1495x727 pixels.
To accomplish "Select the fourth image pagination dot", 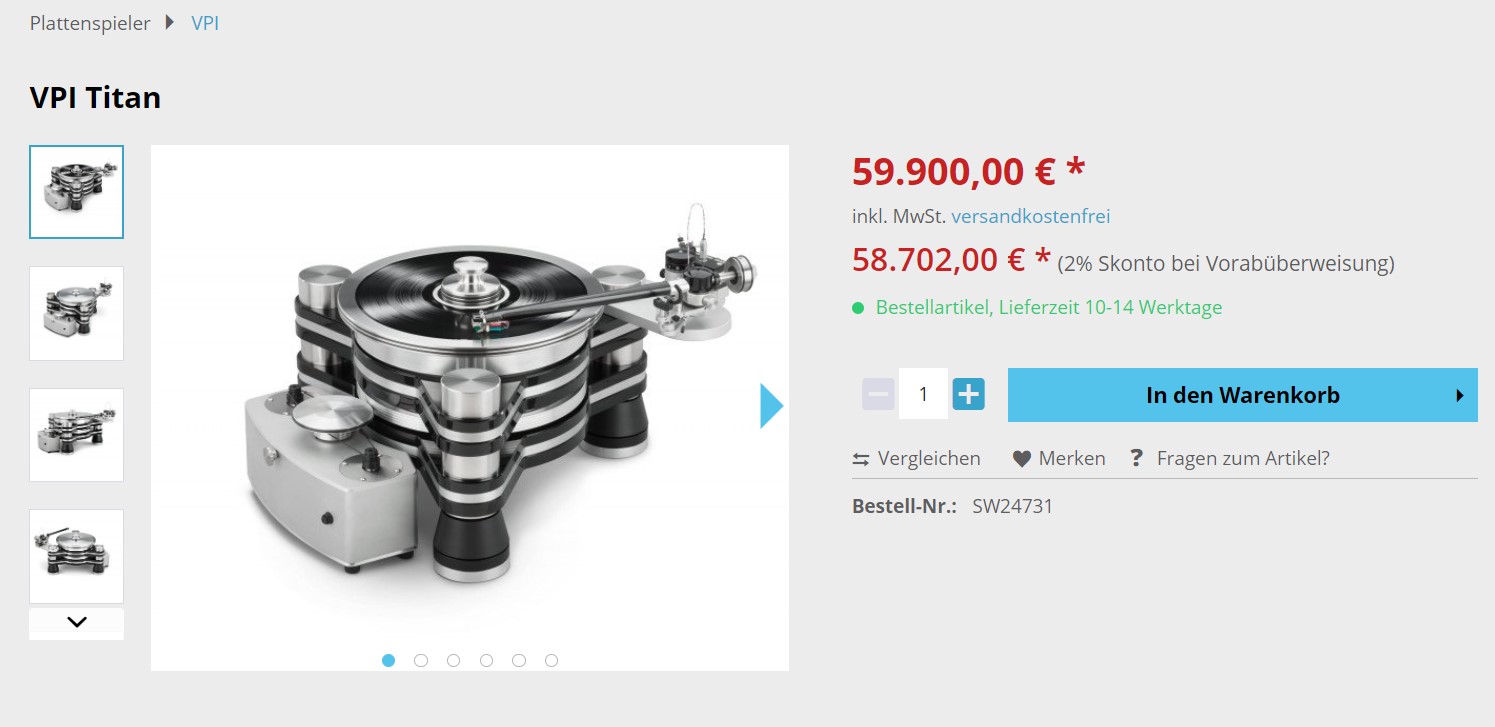I will (x=486, y=660).
